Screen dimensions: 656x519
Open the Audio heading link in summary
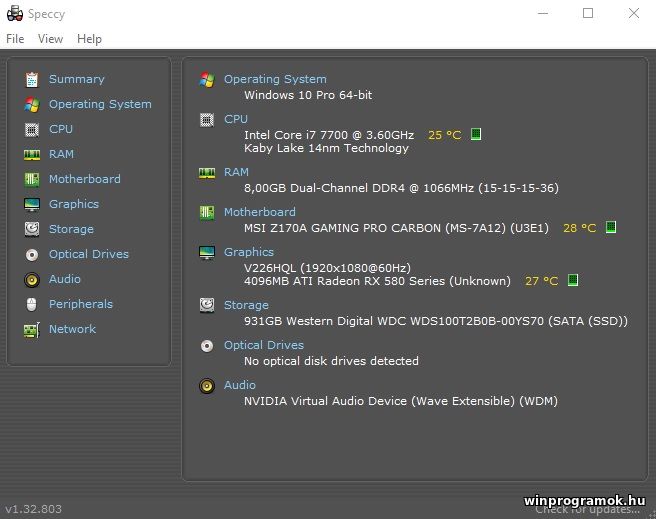239,385
